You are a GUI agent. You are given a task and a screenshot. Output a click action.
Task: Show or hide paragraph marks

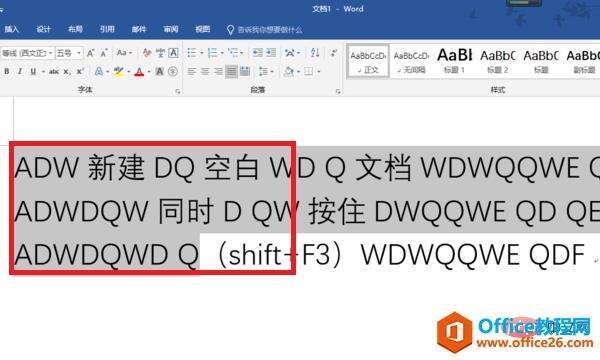tap(334, 53)
